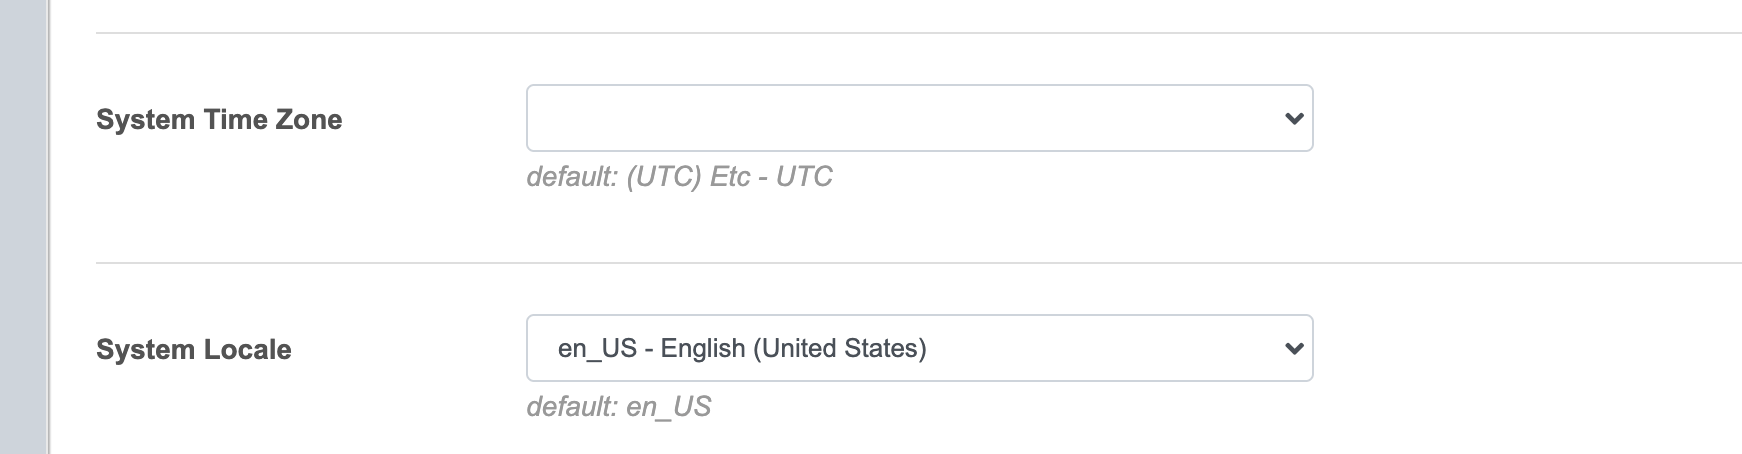Click divider line above System Locale
This screenshot has height=454, width=1742.
pos(900,263)
